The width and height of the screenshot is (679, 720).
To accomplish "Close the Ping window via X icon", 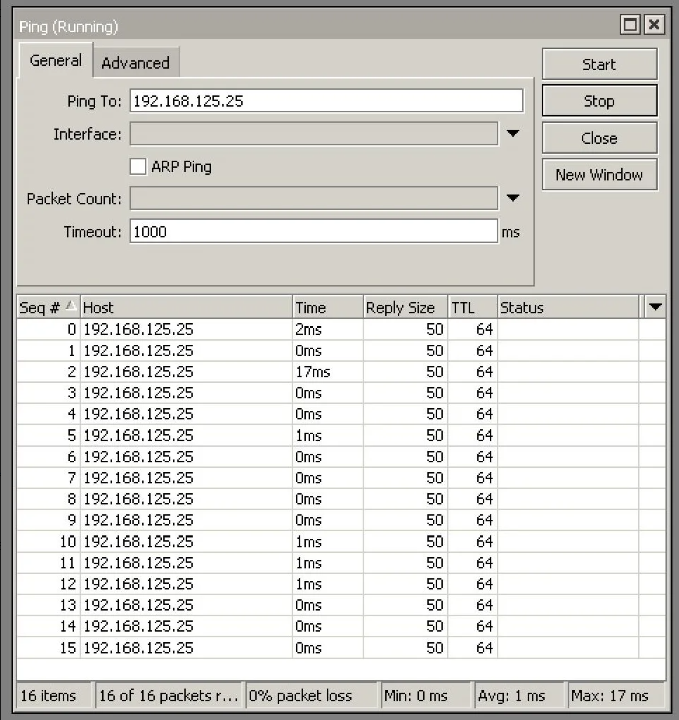I will 653,25.
